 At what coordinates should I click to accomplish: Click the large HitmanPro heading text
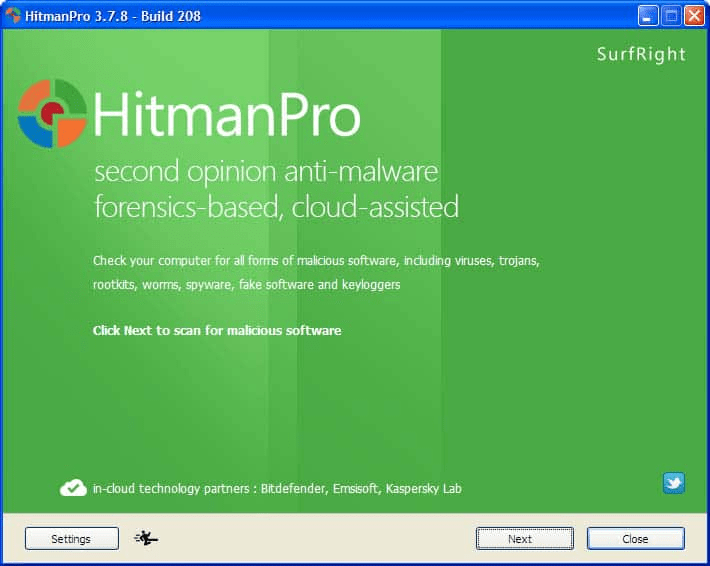[227, 115]
